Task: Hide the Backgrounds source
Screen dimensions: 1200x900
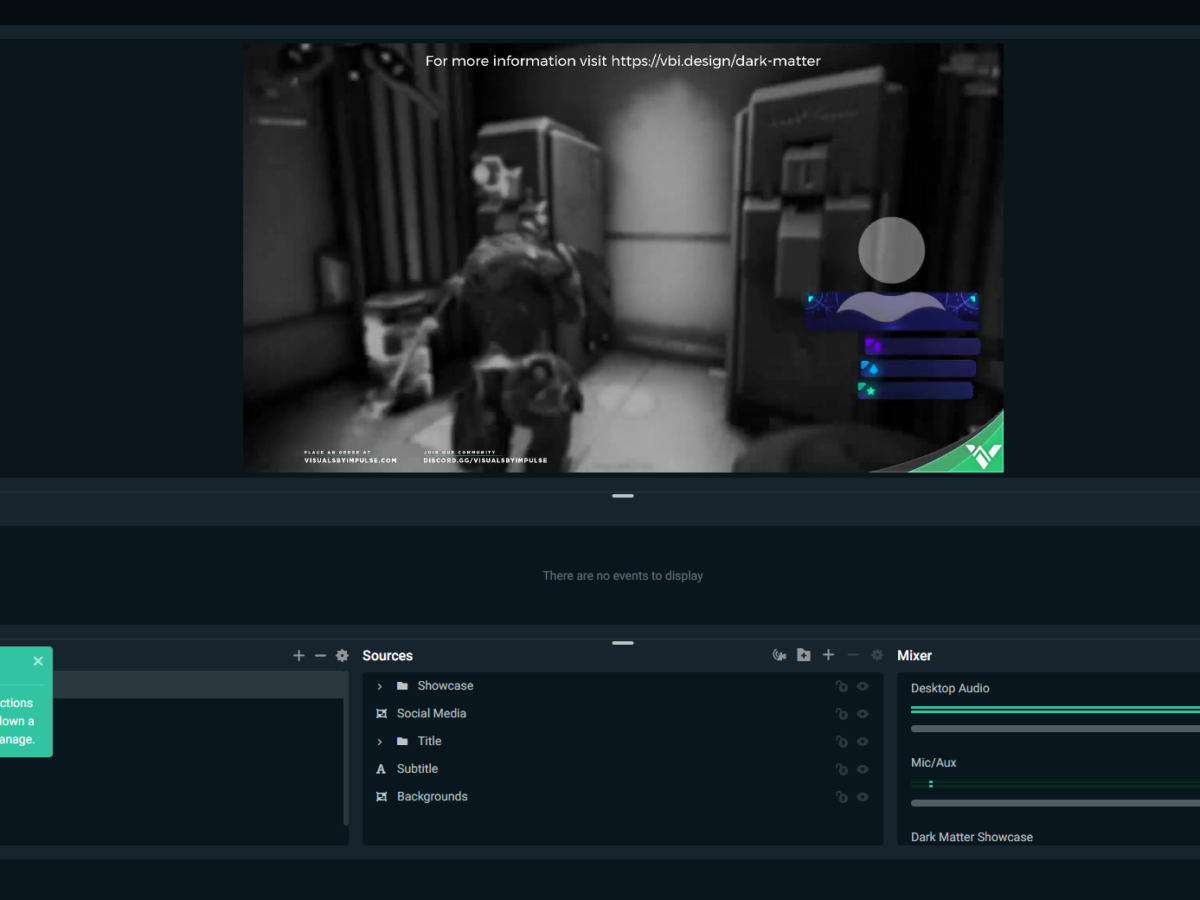Action: click(862, 797)
